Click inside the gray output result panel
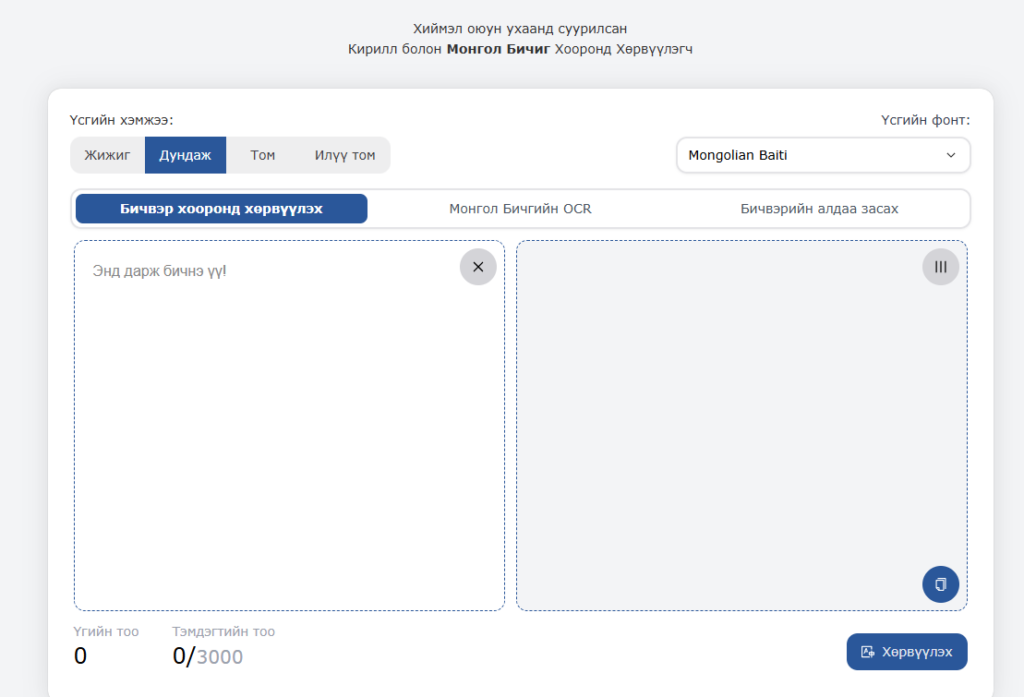Viewport: 1024px width, 697px height. 740,420
